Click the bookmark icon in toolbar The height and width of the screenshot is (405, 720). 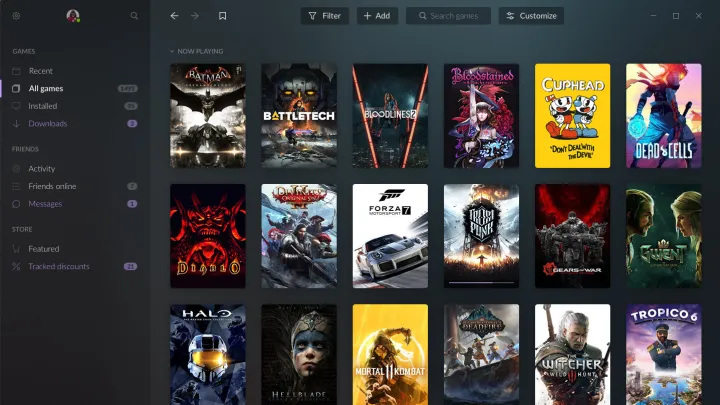pos(222,16)
